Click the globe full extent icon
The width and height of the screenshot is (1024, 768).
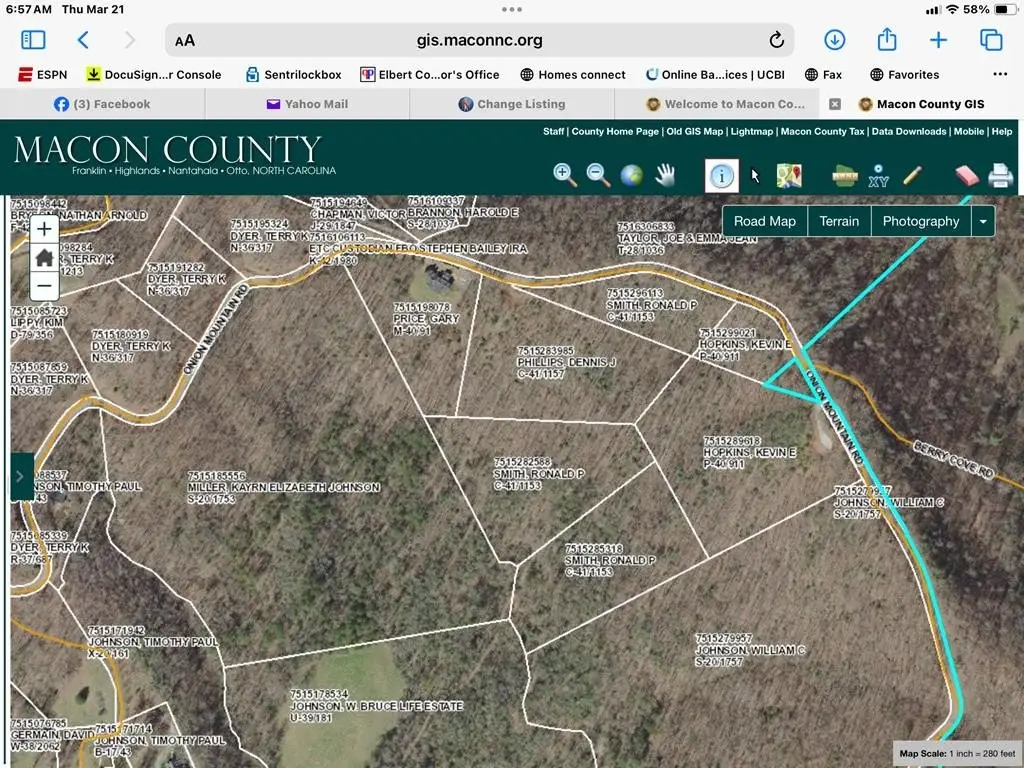tap(632, 175)
